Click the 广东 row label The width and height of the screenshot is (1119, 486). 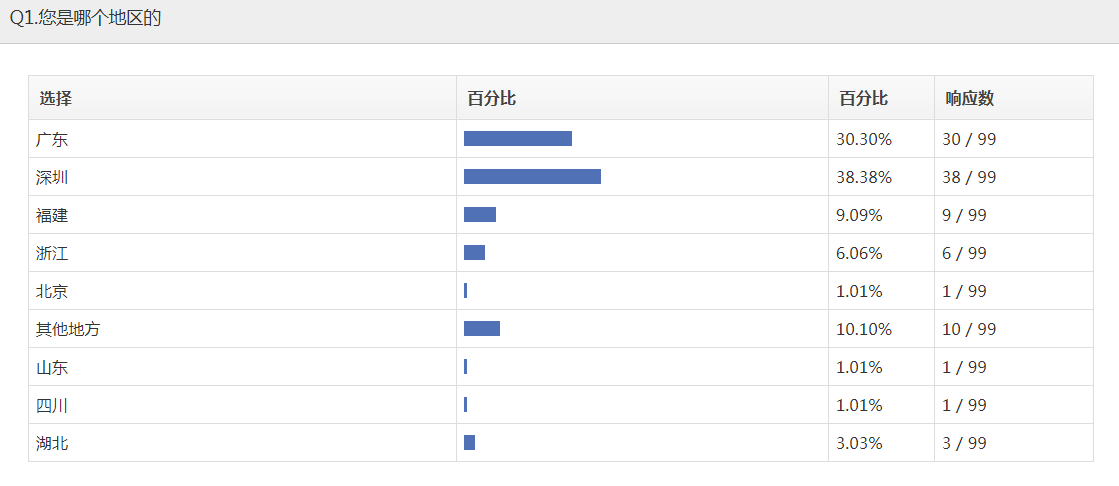tap(52, 139)
